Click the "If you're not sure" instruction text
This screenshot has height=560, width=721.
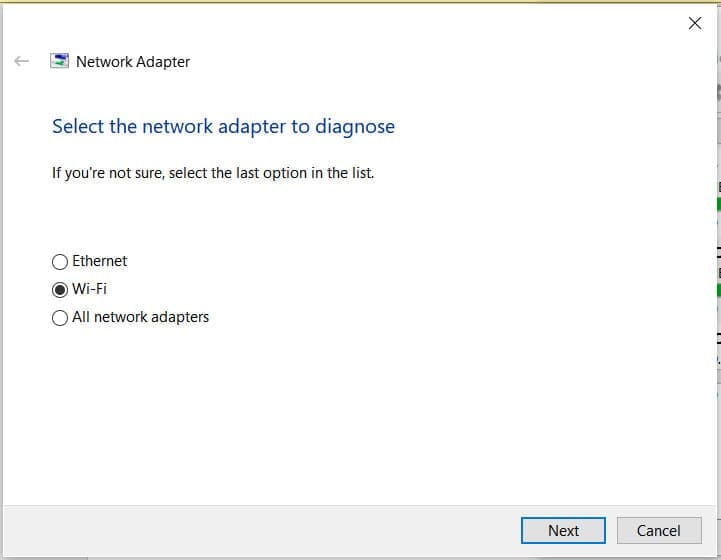point(213,173)
